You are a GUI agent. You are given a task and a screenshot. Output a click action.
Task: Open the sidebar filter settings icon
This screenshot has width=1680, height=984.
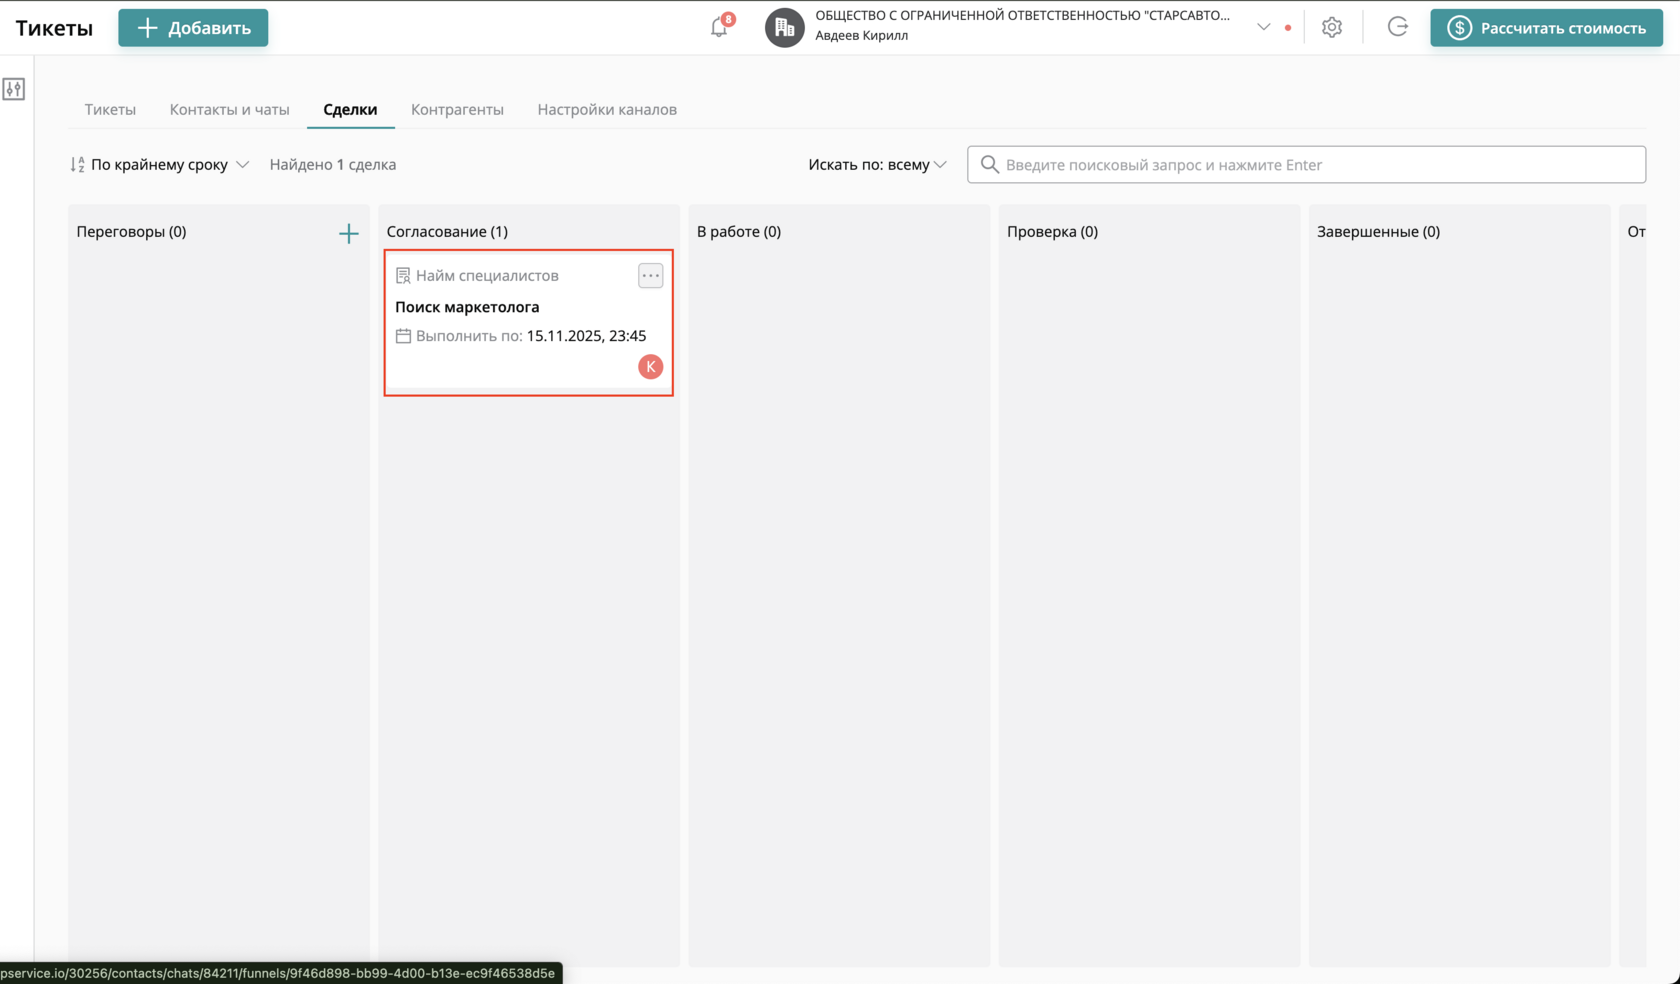tap(14, 89)
